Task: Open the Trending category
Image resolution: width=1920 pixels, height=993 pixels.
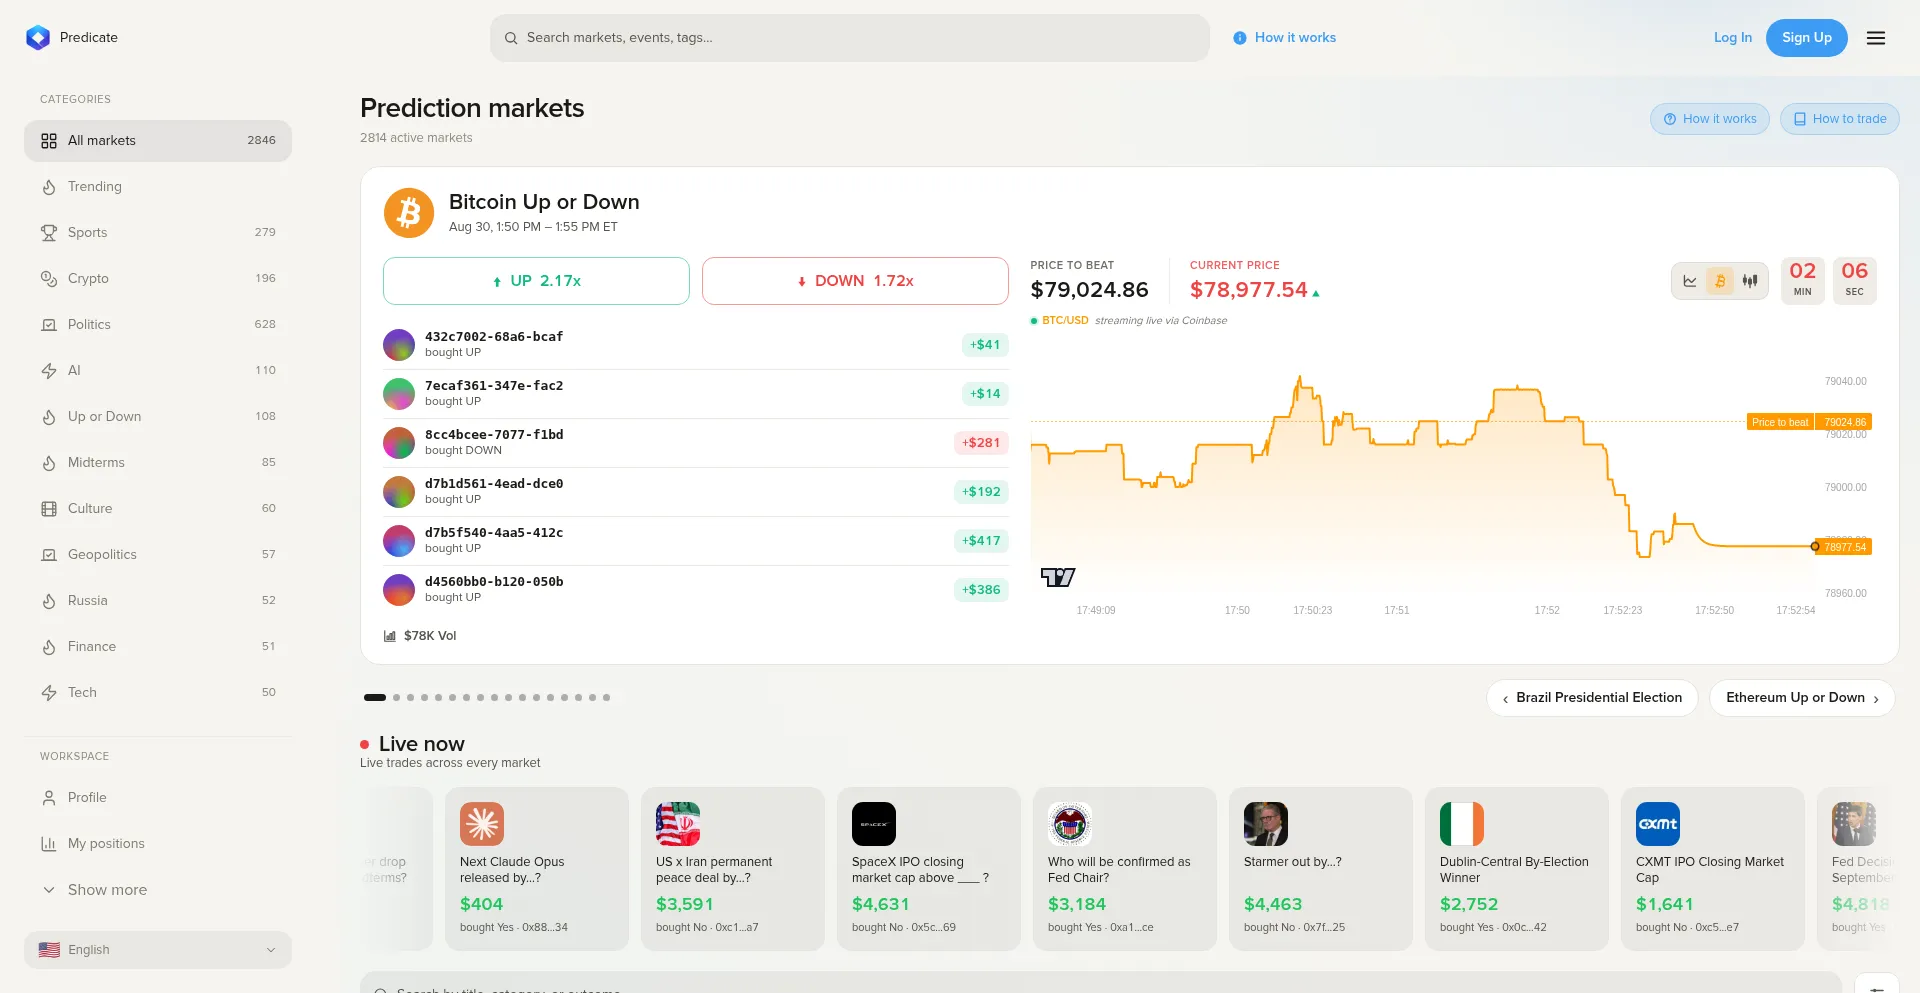Action: [x=158, y=187]
